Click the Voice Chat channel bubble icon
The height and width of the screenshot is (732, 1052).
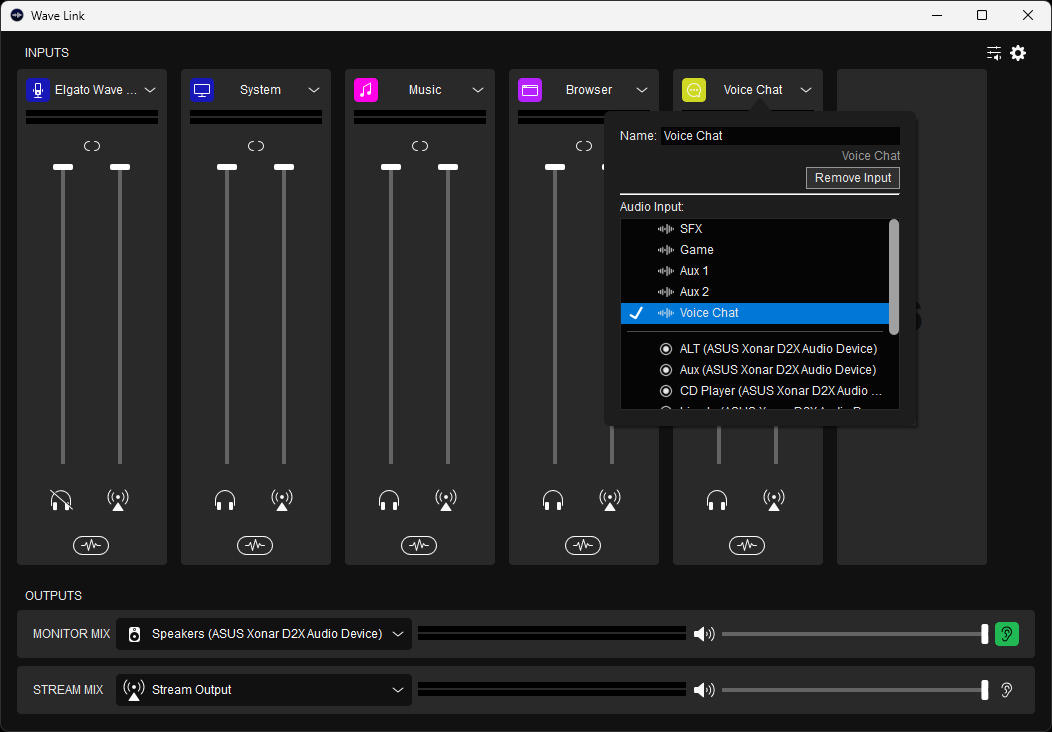[x=694, y=90]
